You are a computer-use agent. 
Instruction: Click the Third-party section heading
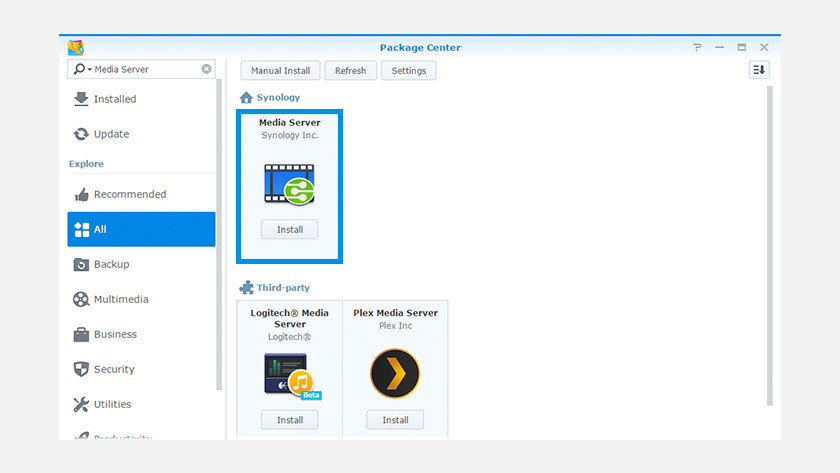pos(283,288)
